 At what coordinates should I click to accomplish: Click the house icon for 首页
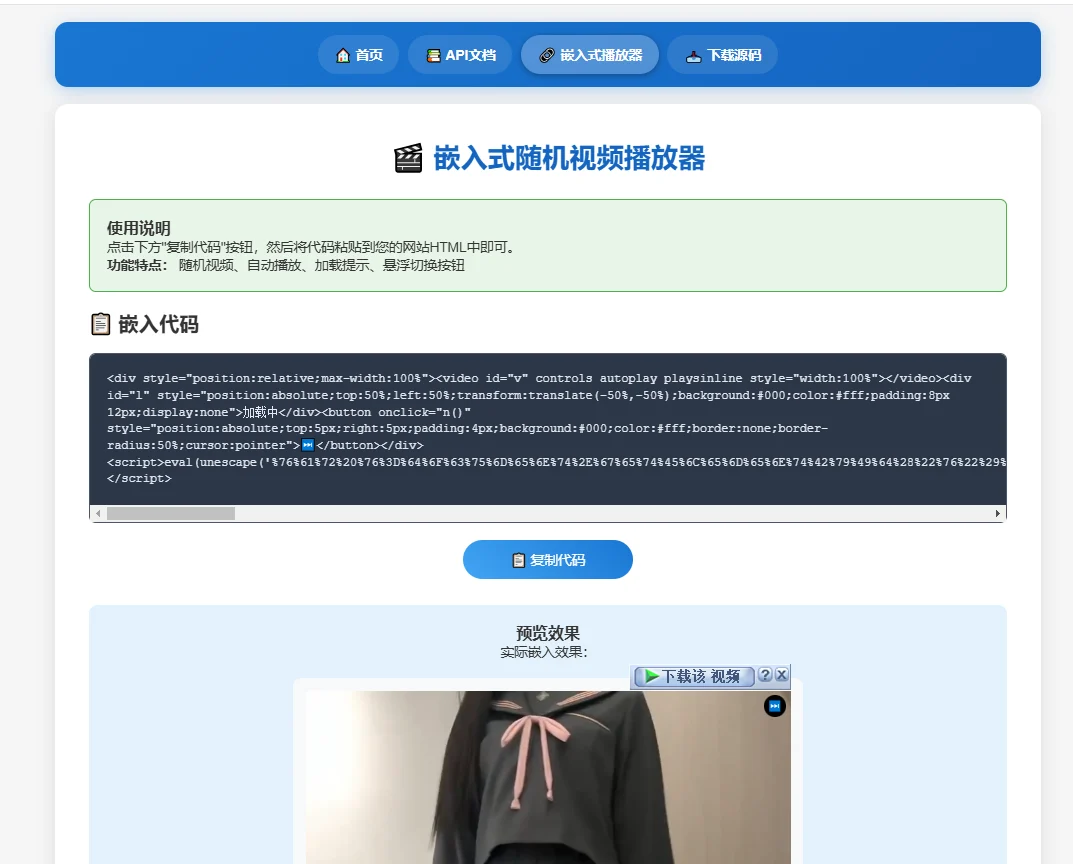coord(343,55)
